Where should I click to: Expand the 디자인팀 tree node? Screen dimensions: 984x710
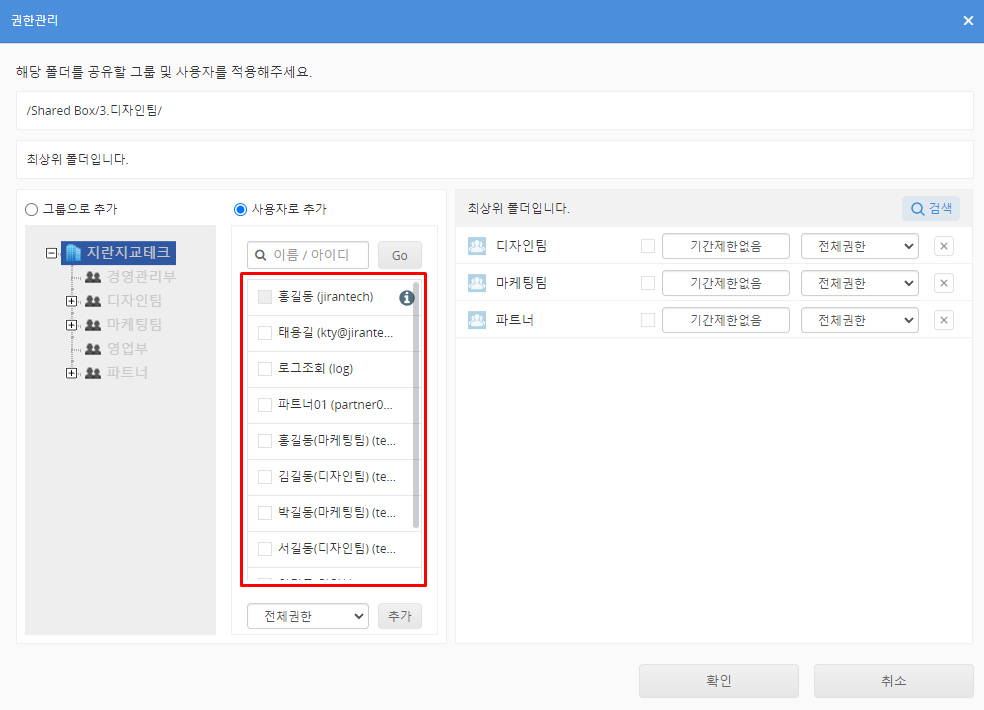click(x=71, y=301)
